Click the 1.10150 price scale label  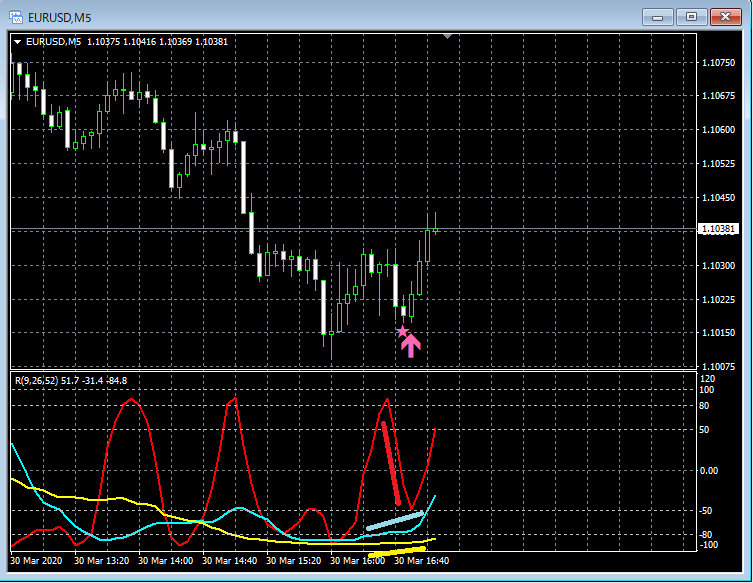(x=718, y=333)
